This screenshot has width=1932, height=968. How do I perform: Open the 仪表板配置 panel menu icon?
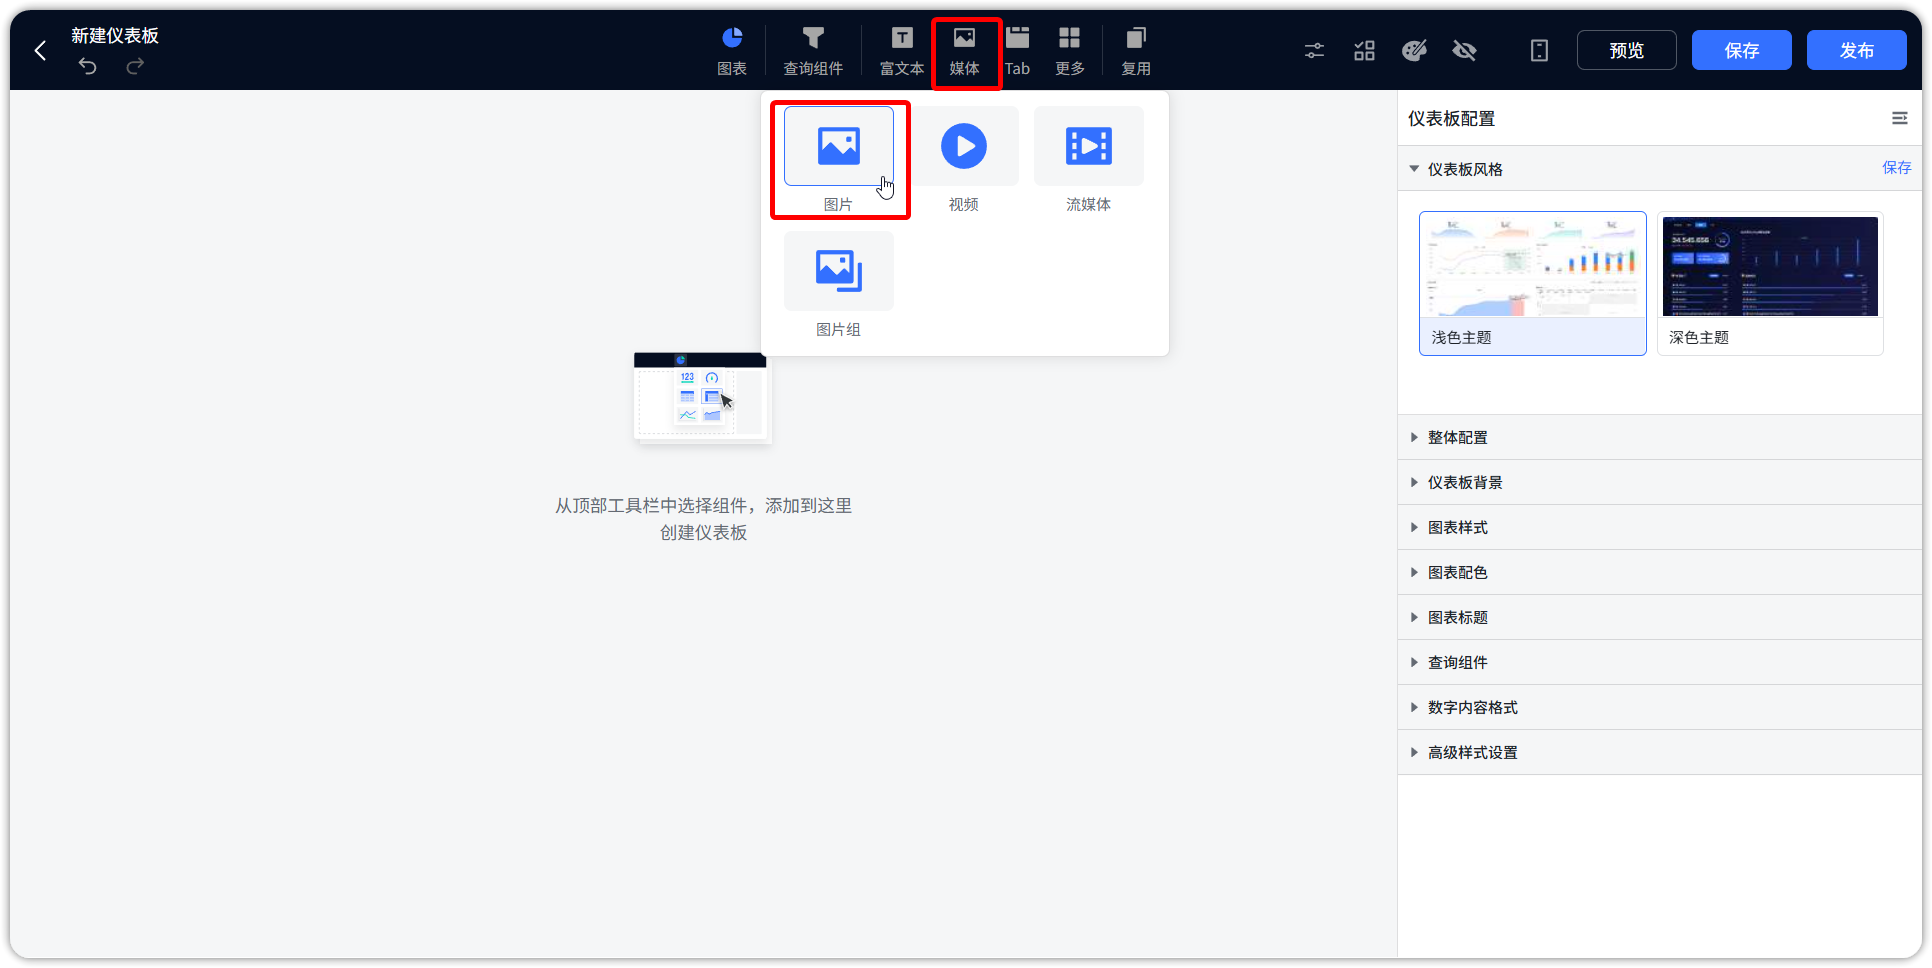[x=1899, y=118]
